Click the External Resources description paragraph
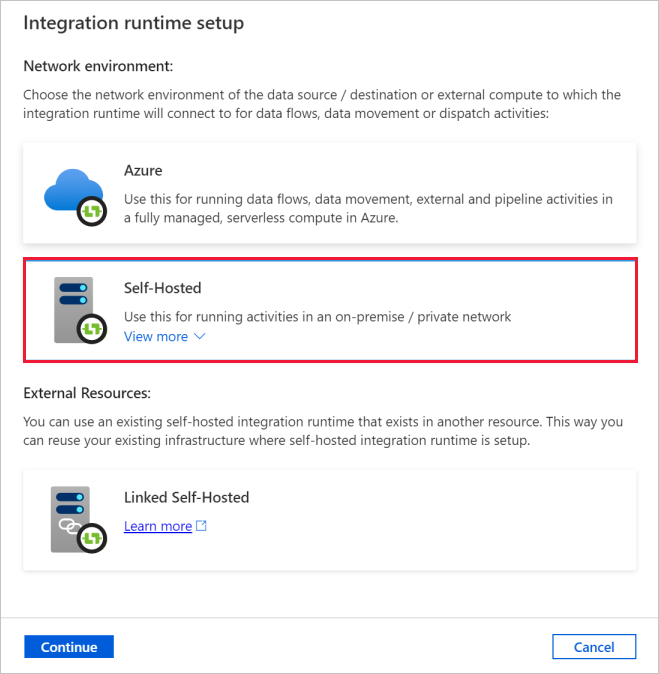 coord(321,431)
